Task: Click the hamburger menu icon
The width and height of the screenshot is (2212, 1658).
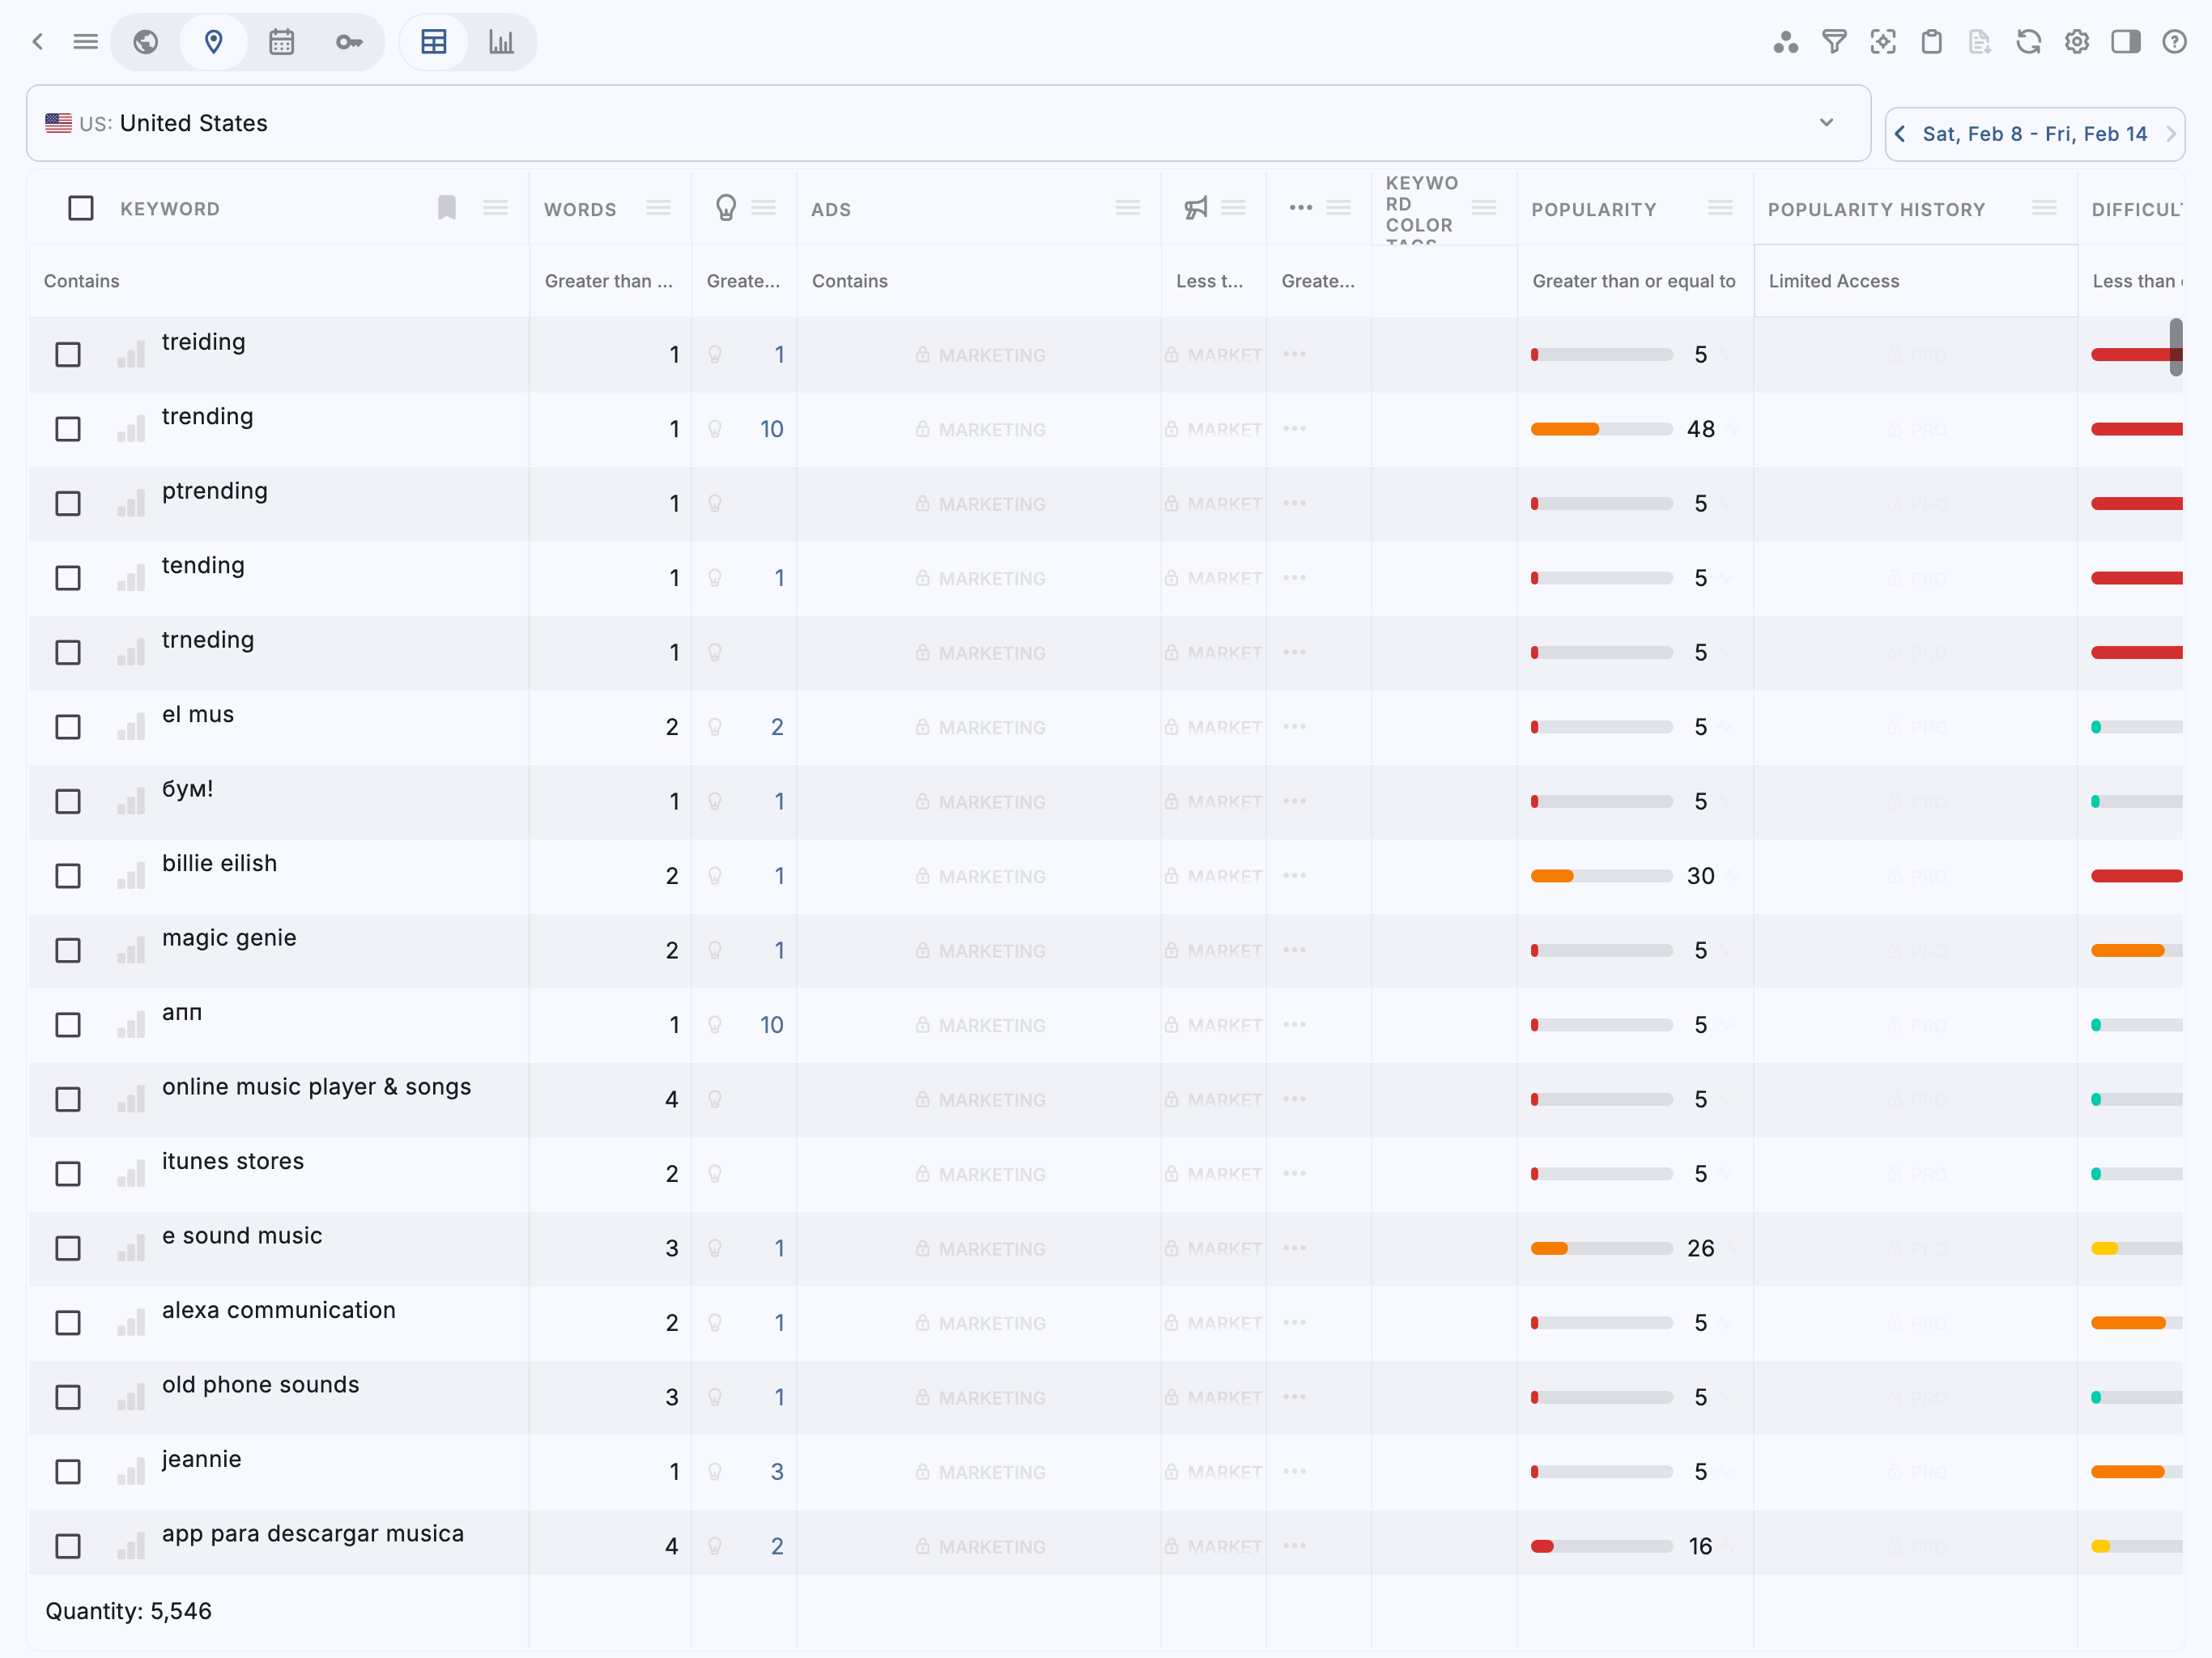Action: pyautogui.click(x=86, y=42)
